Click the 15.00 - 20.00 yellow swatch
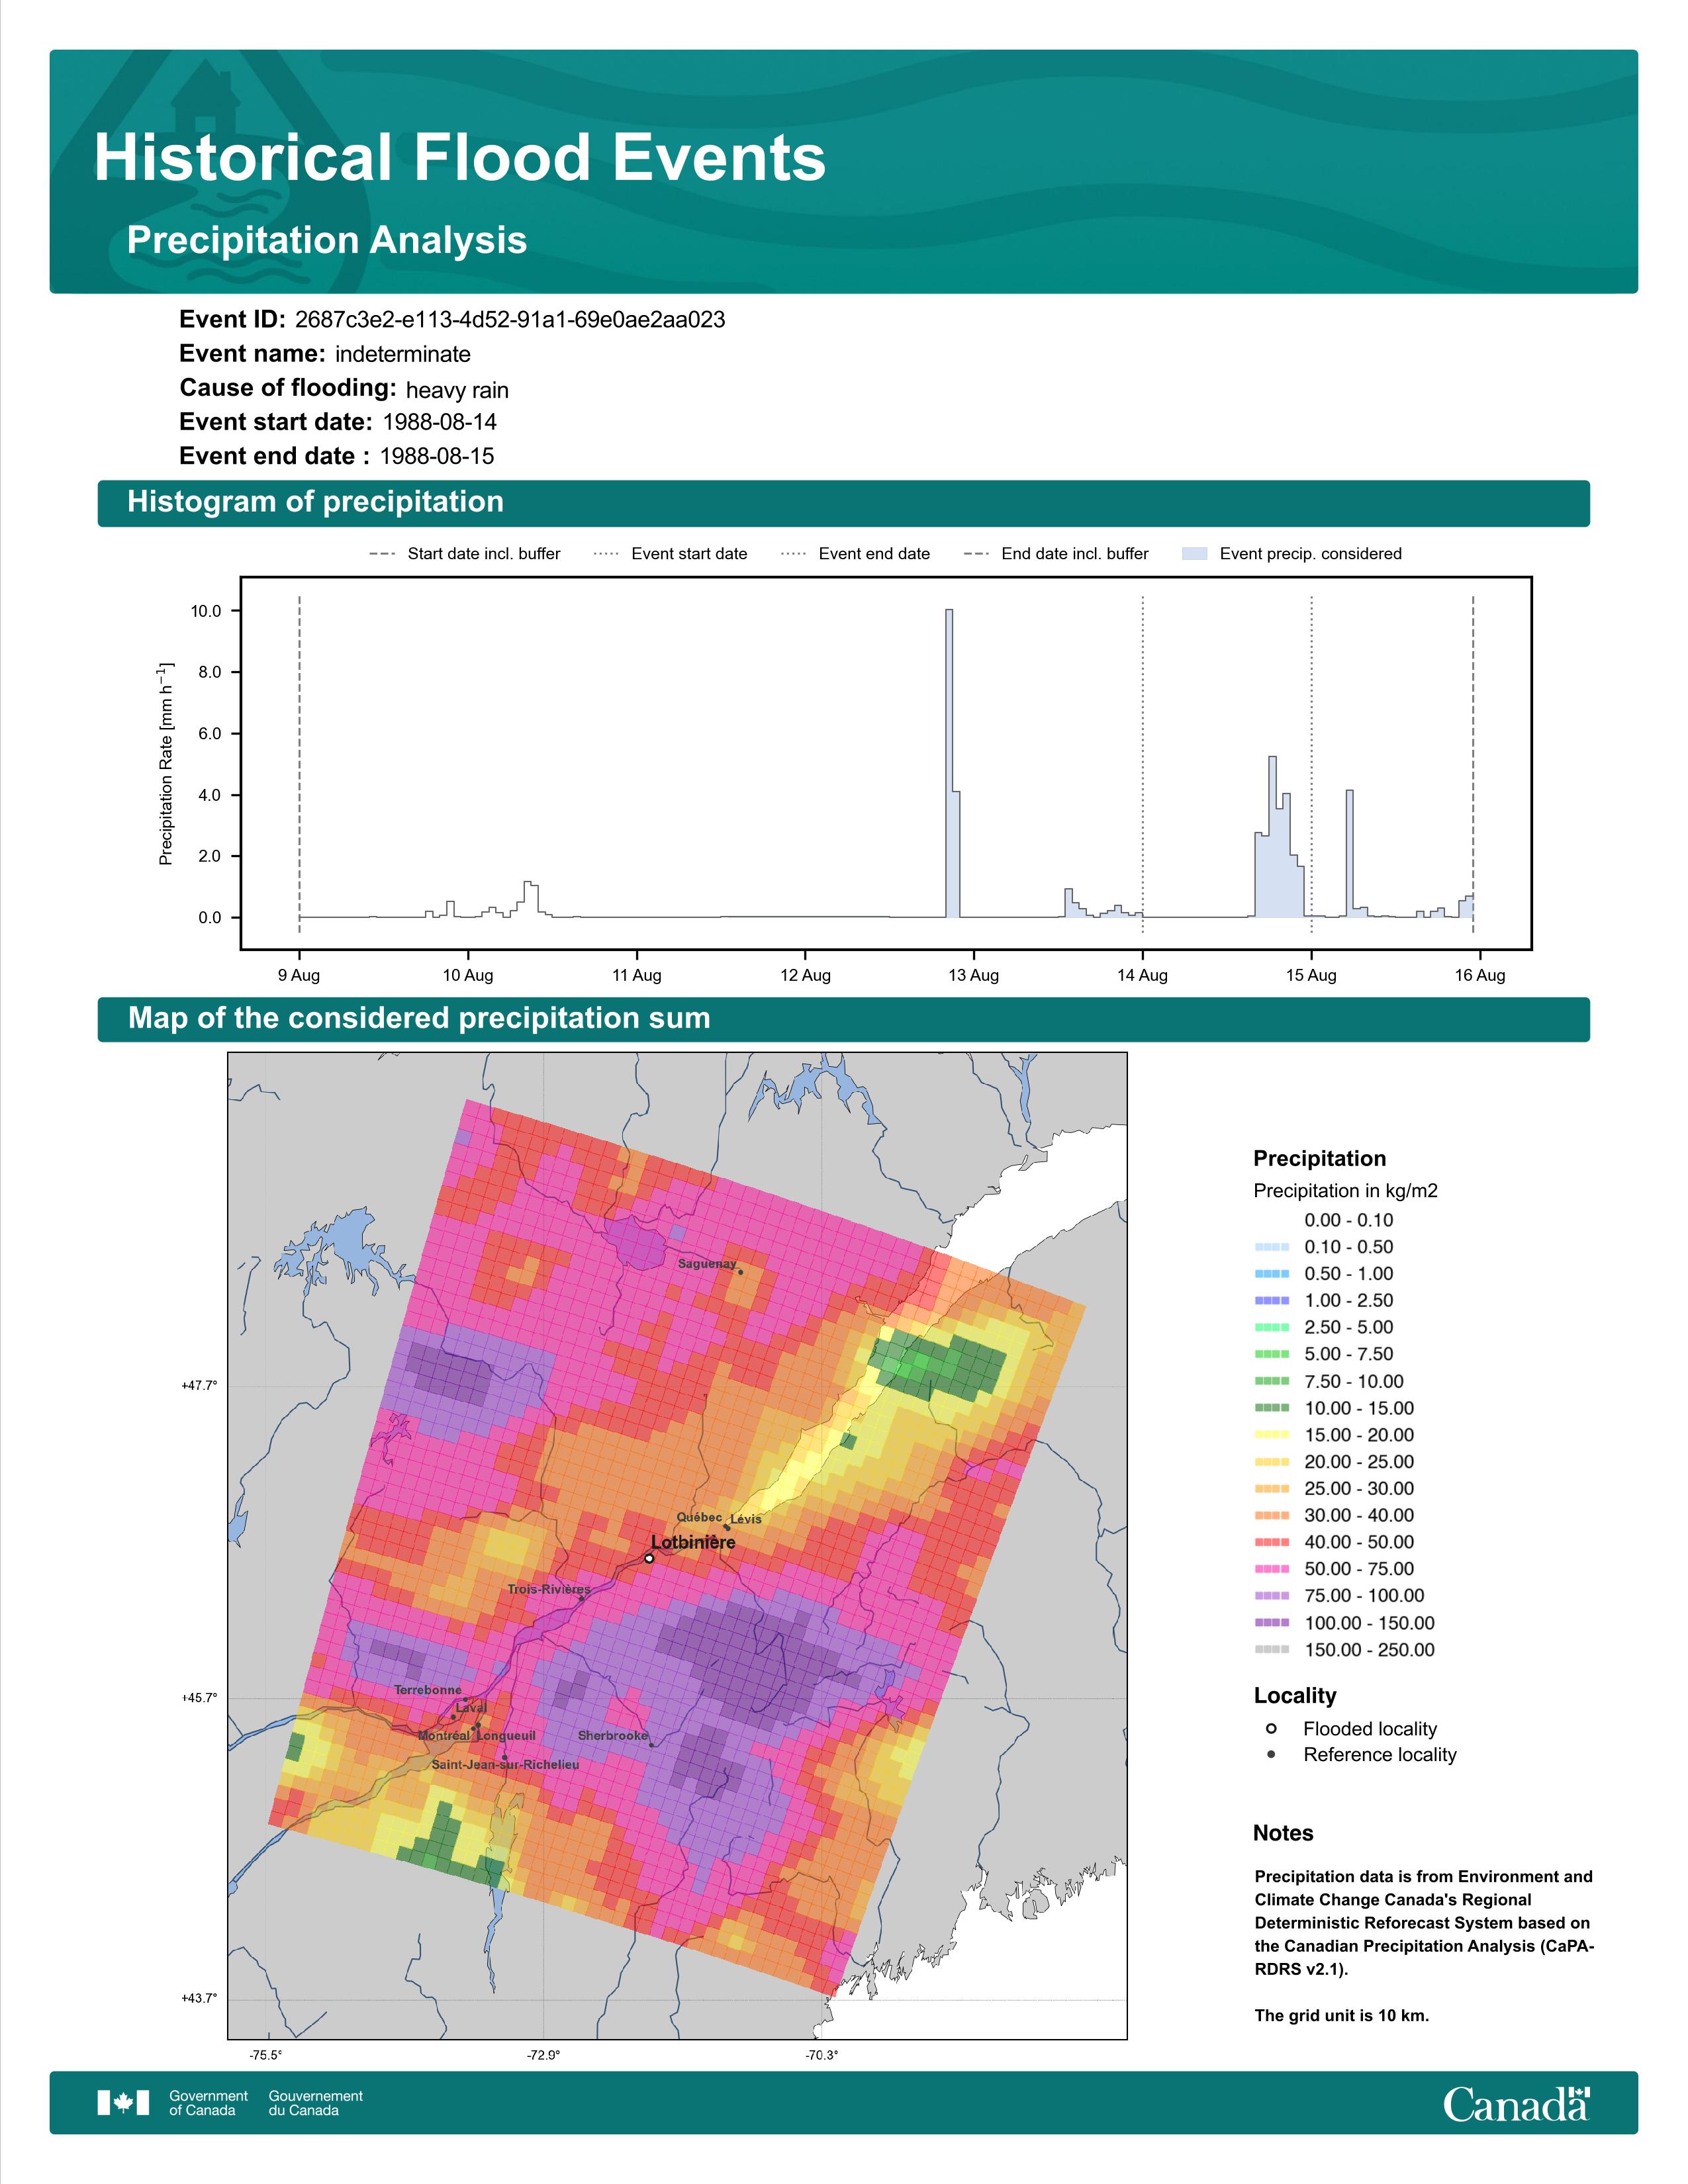Screen dimensions: 1688x2184 pyautogui.click(x=1272, y=1435)
